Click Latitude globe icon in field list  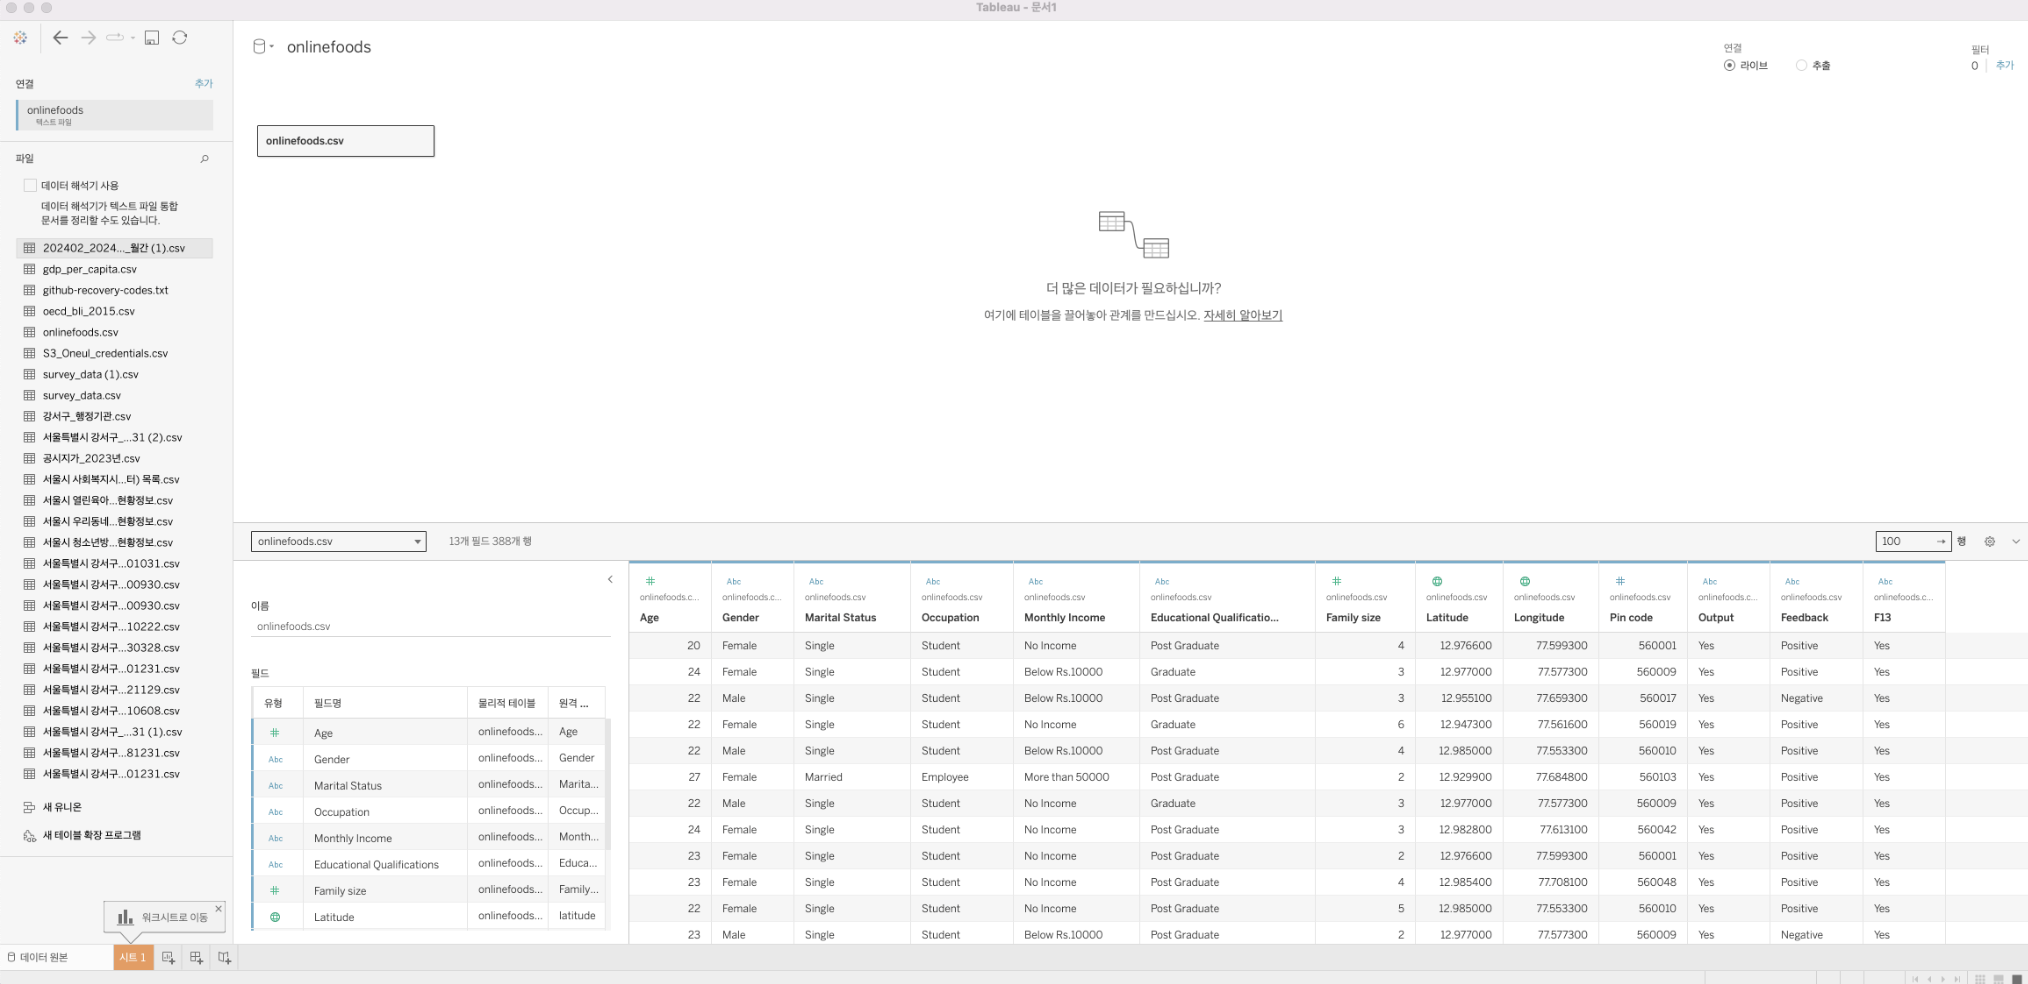point(275,917)
